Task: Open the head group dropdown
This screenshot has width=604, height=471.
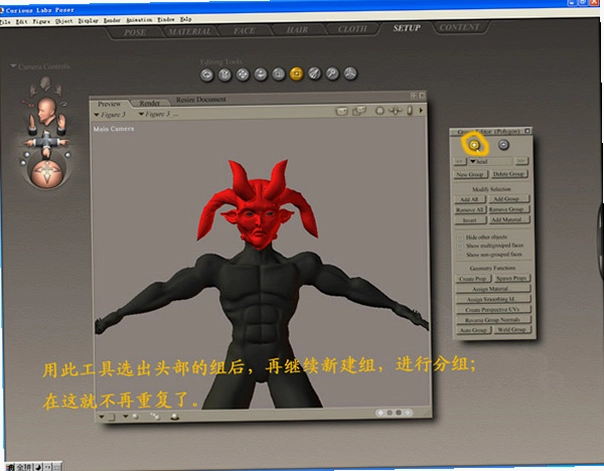Action: pos(490,161)
